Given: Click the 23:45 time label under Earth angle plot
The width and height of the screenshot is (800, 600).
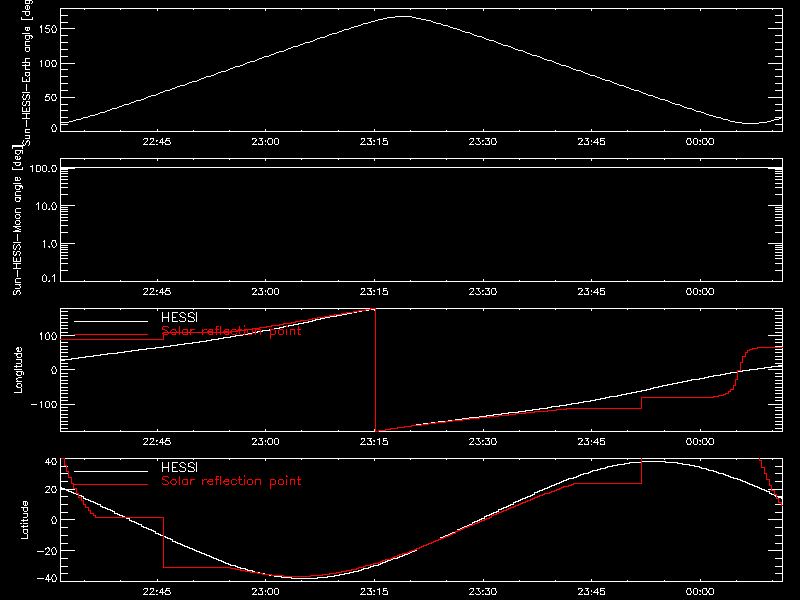Looking at the screenshot, I should [591, 142].
